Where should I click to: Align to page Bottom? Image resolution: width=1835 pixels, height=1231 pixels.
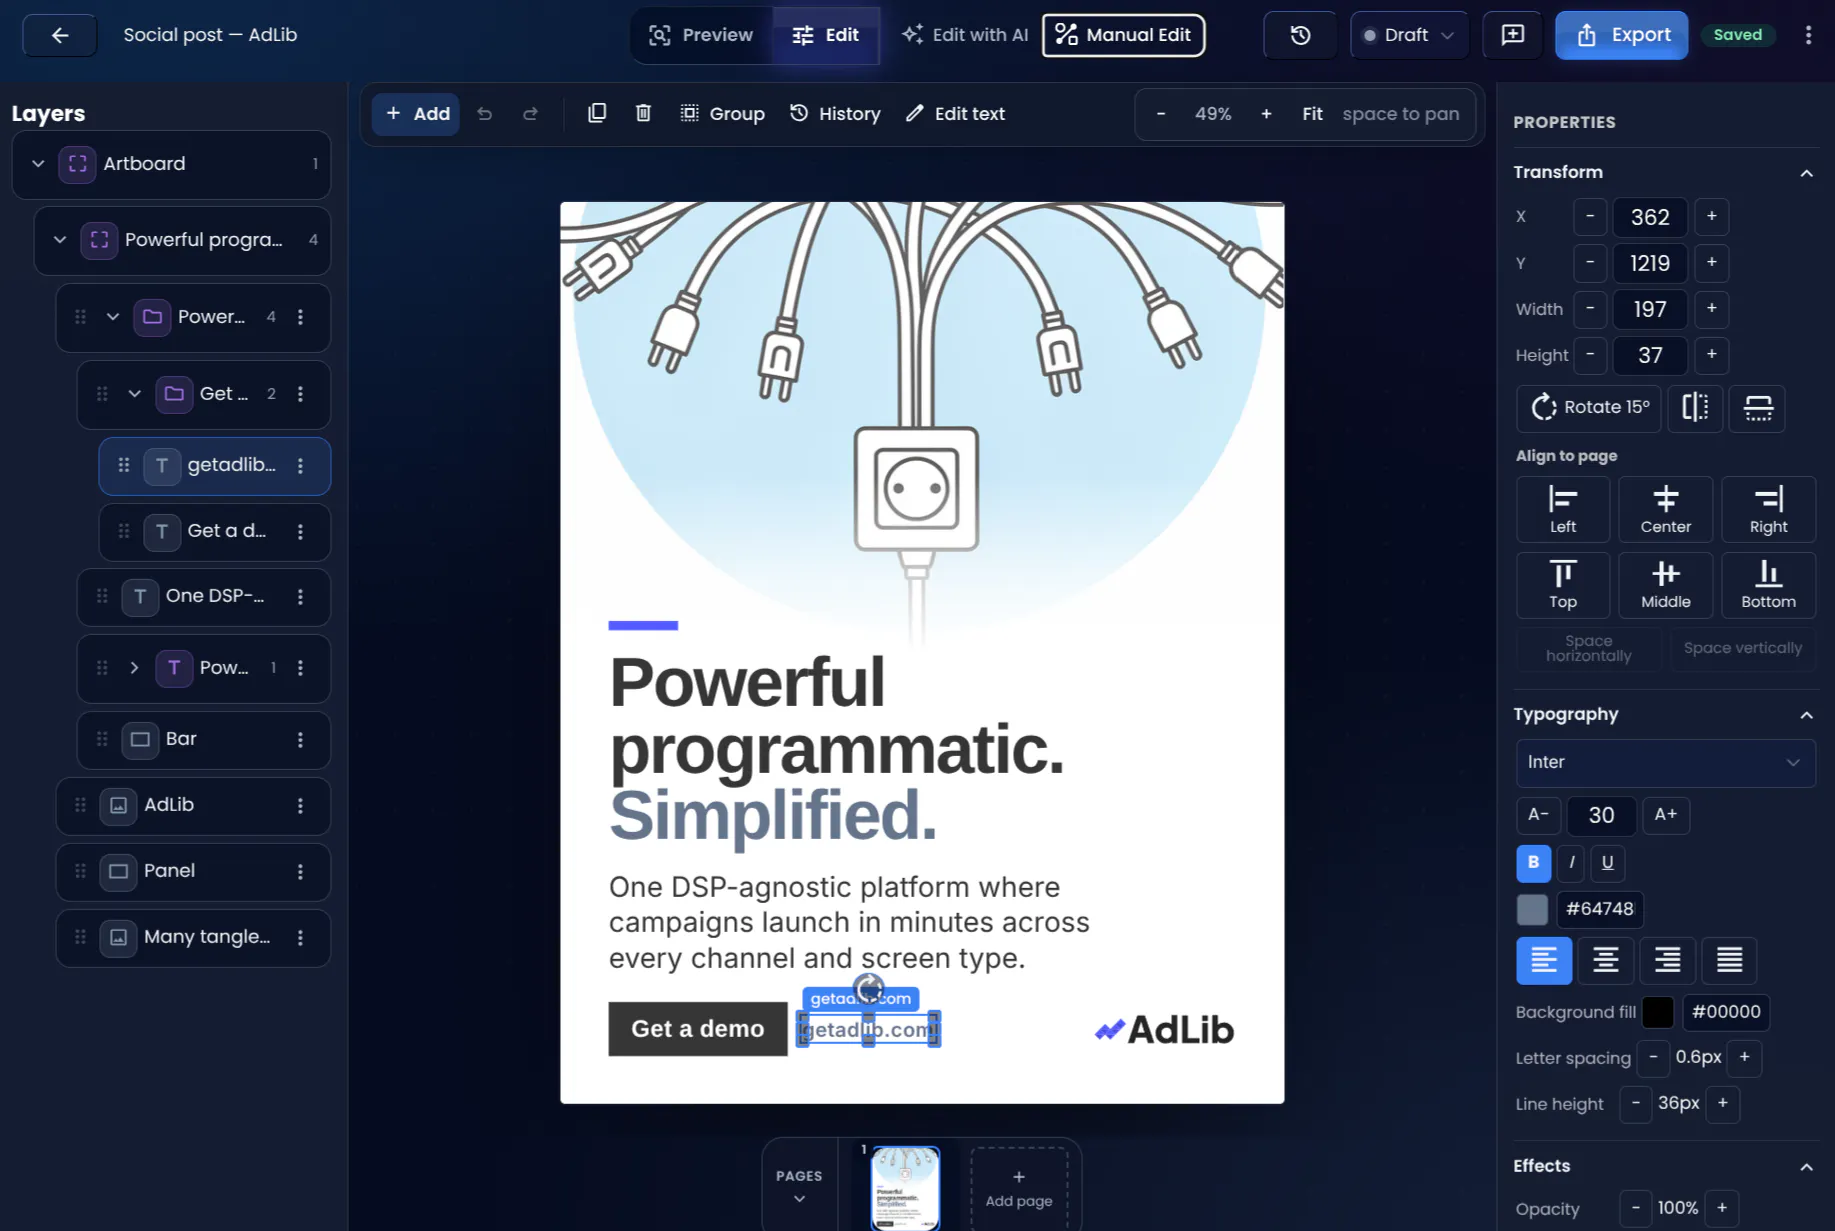tap(1768, 585)
